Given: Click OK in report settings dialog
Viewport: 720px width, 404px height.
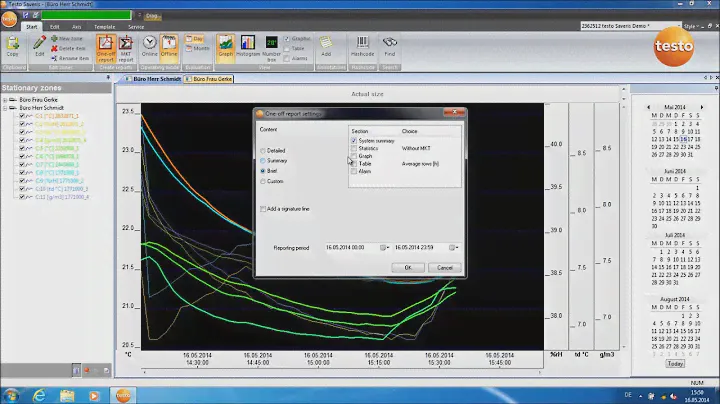Looking at the screenshot, I should (407, 267).
